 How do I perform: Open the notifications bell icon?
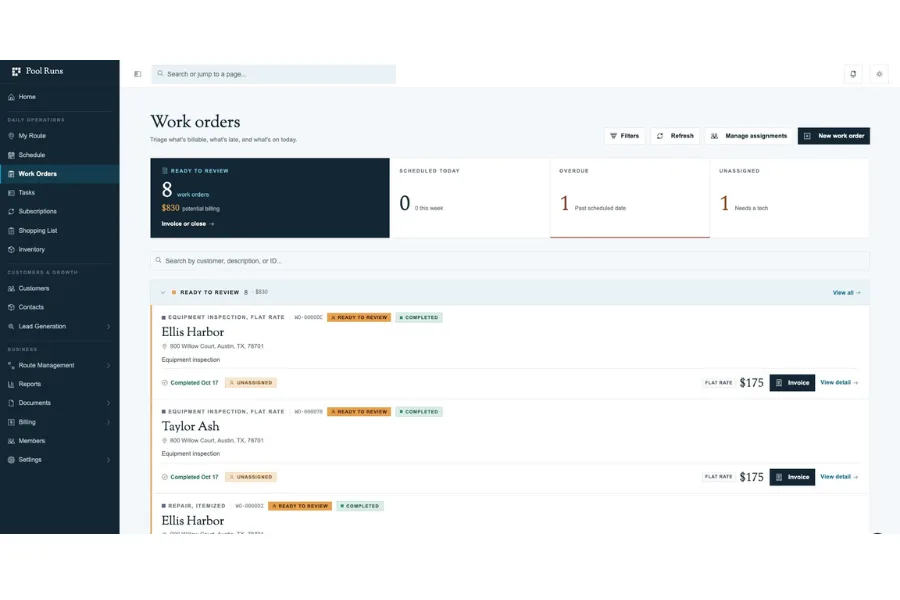pyautogui.click(x=853, y=74)
